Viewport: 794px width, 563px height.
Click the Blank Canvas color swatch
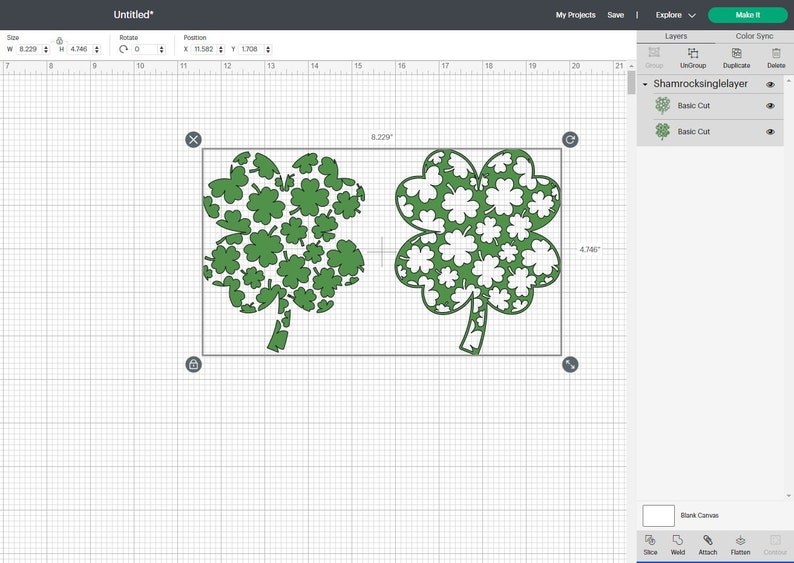[658, 516]
